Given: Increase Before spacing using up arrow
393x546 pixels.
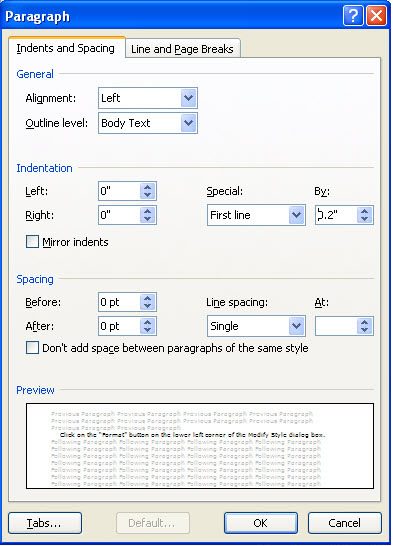Looking at the screenshot, I should (x=148, y=298).
